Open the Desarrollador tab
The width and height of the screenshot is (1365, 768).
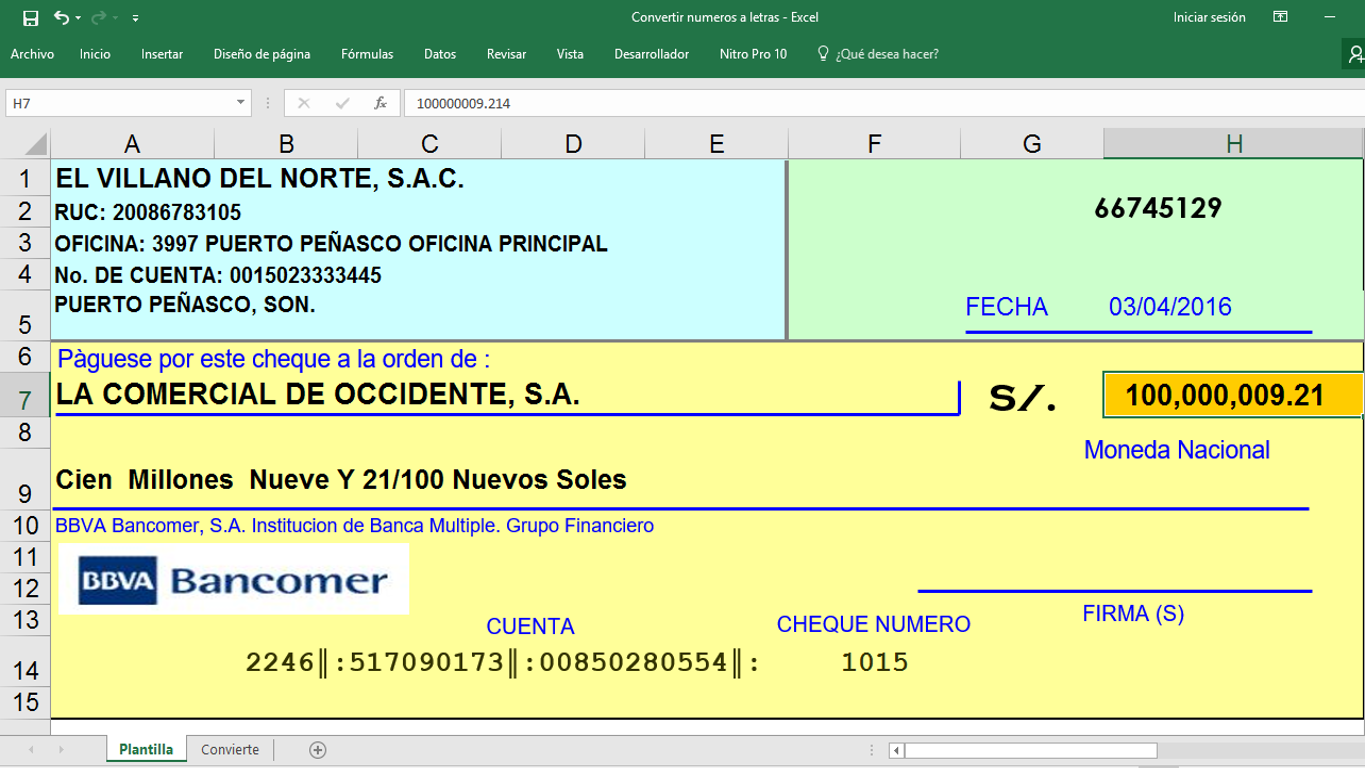point(651,54)
